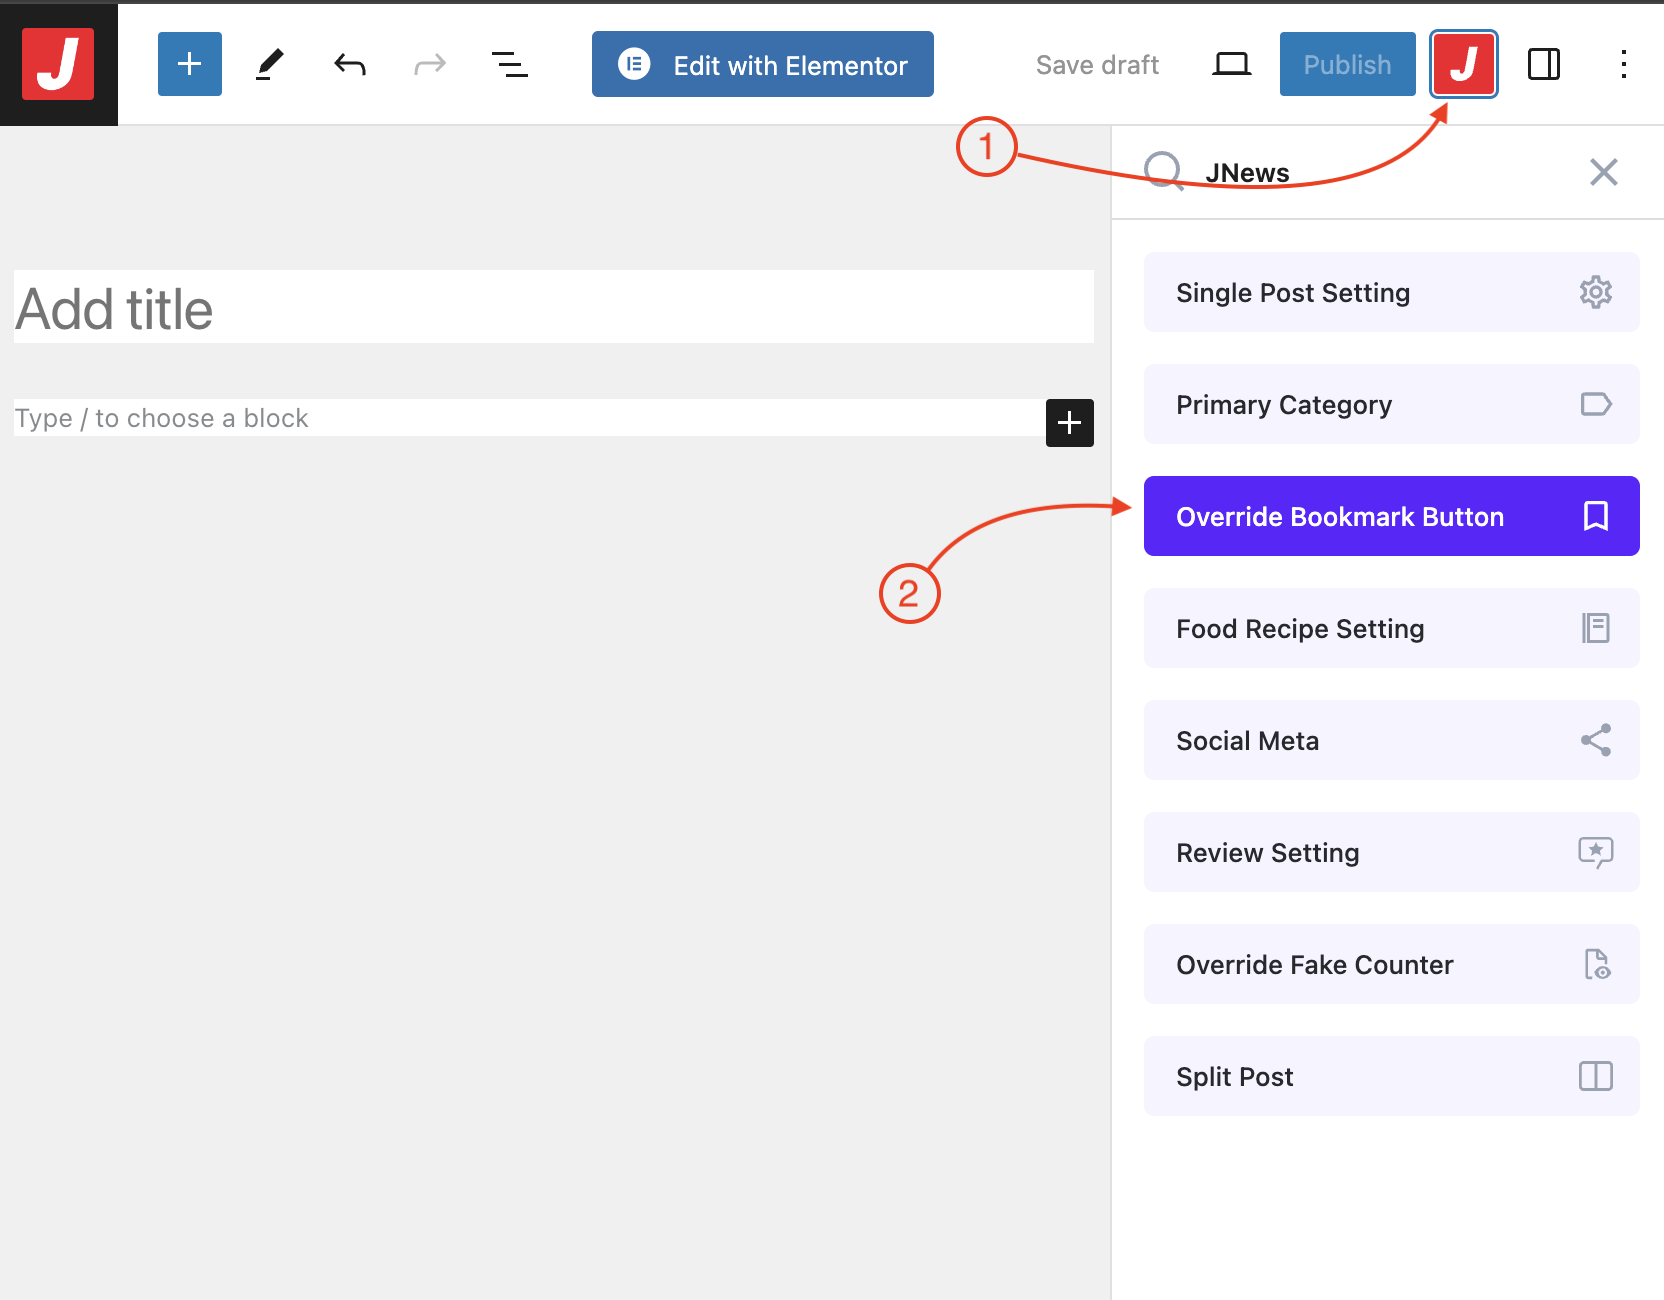
Task: Open the block inserter plus button in toolbar
Action: tap(189, 64)
